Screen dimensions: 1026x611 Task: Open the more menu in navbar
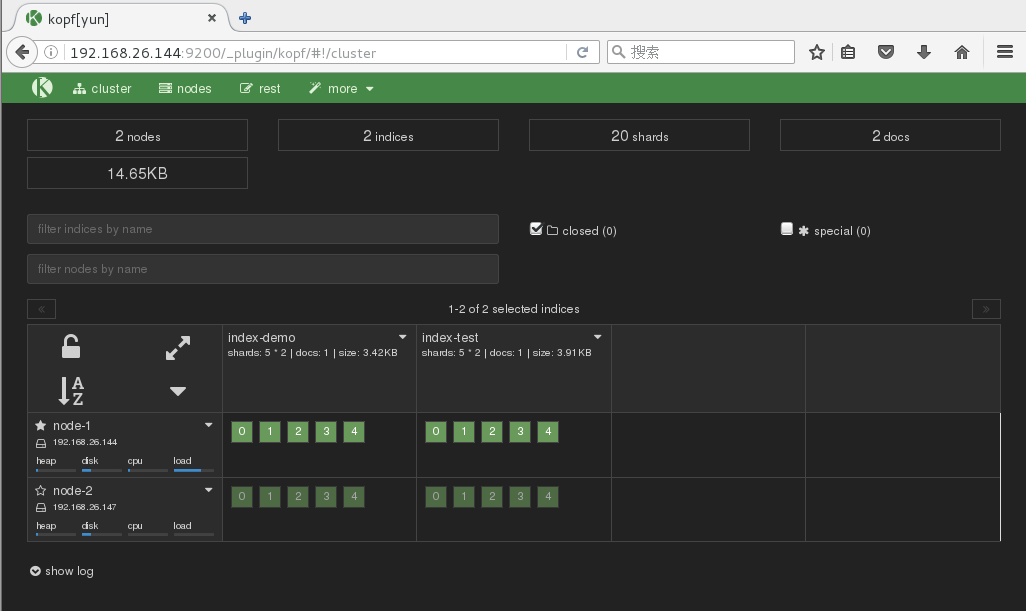[x=340, y=88]
